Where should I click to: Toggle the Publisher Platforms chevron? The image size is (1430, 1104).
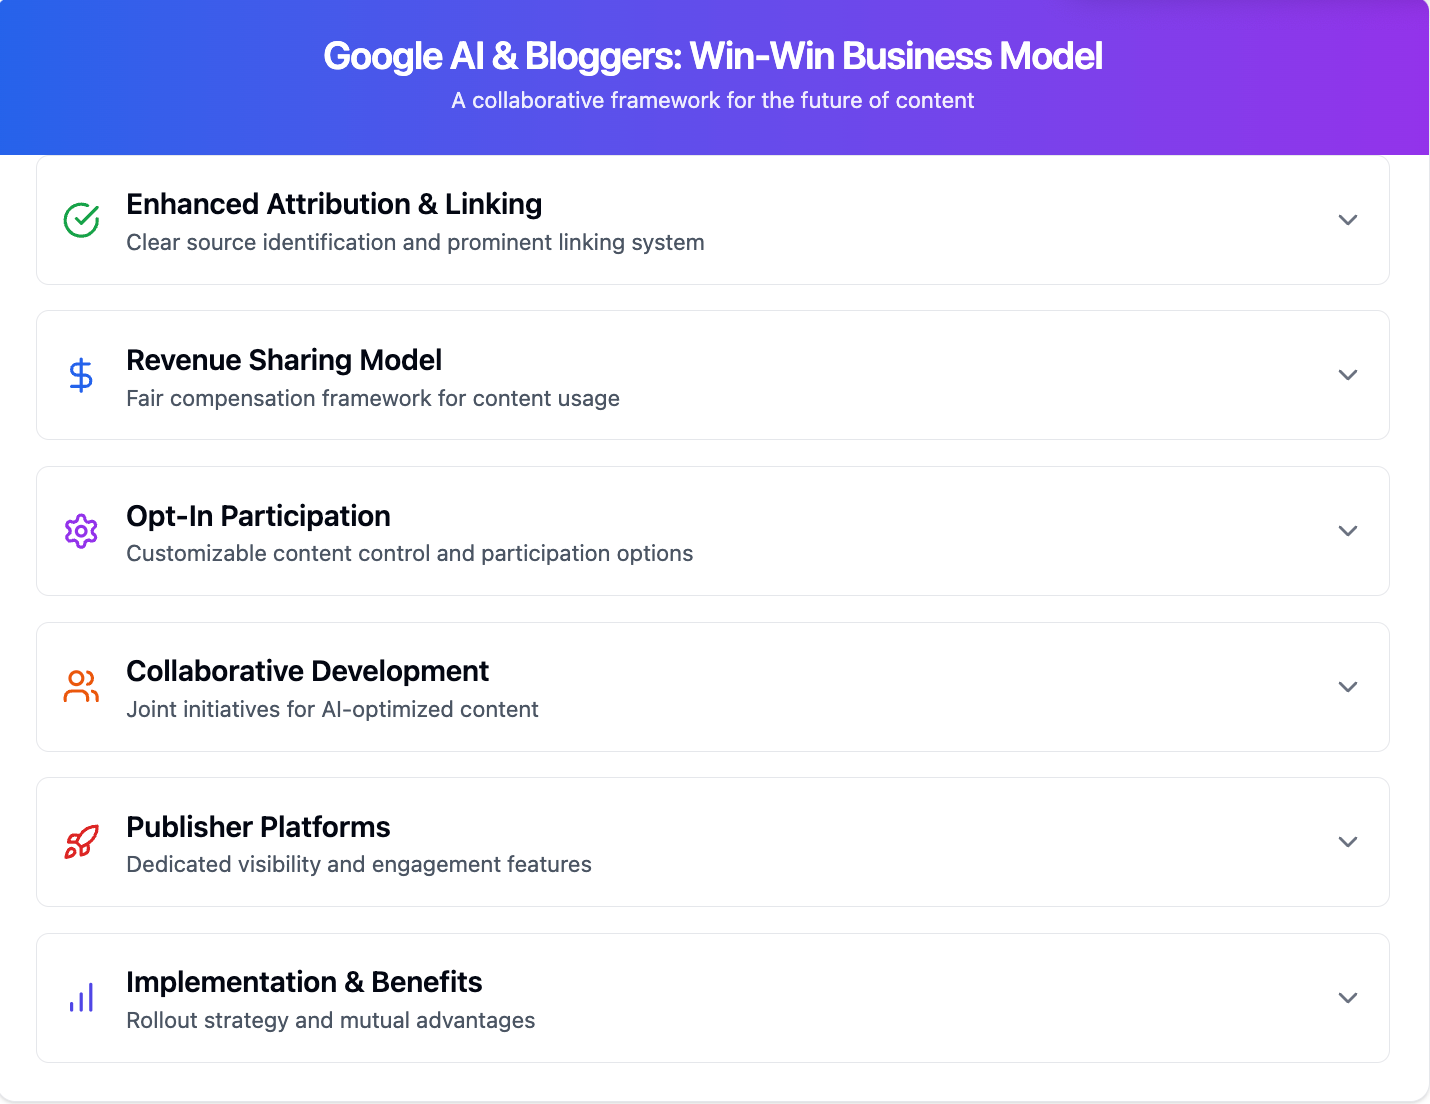(x=1348, y=842)
